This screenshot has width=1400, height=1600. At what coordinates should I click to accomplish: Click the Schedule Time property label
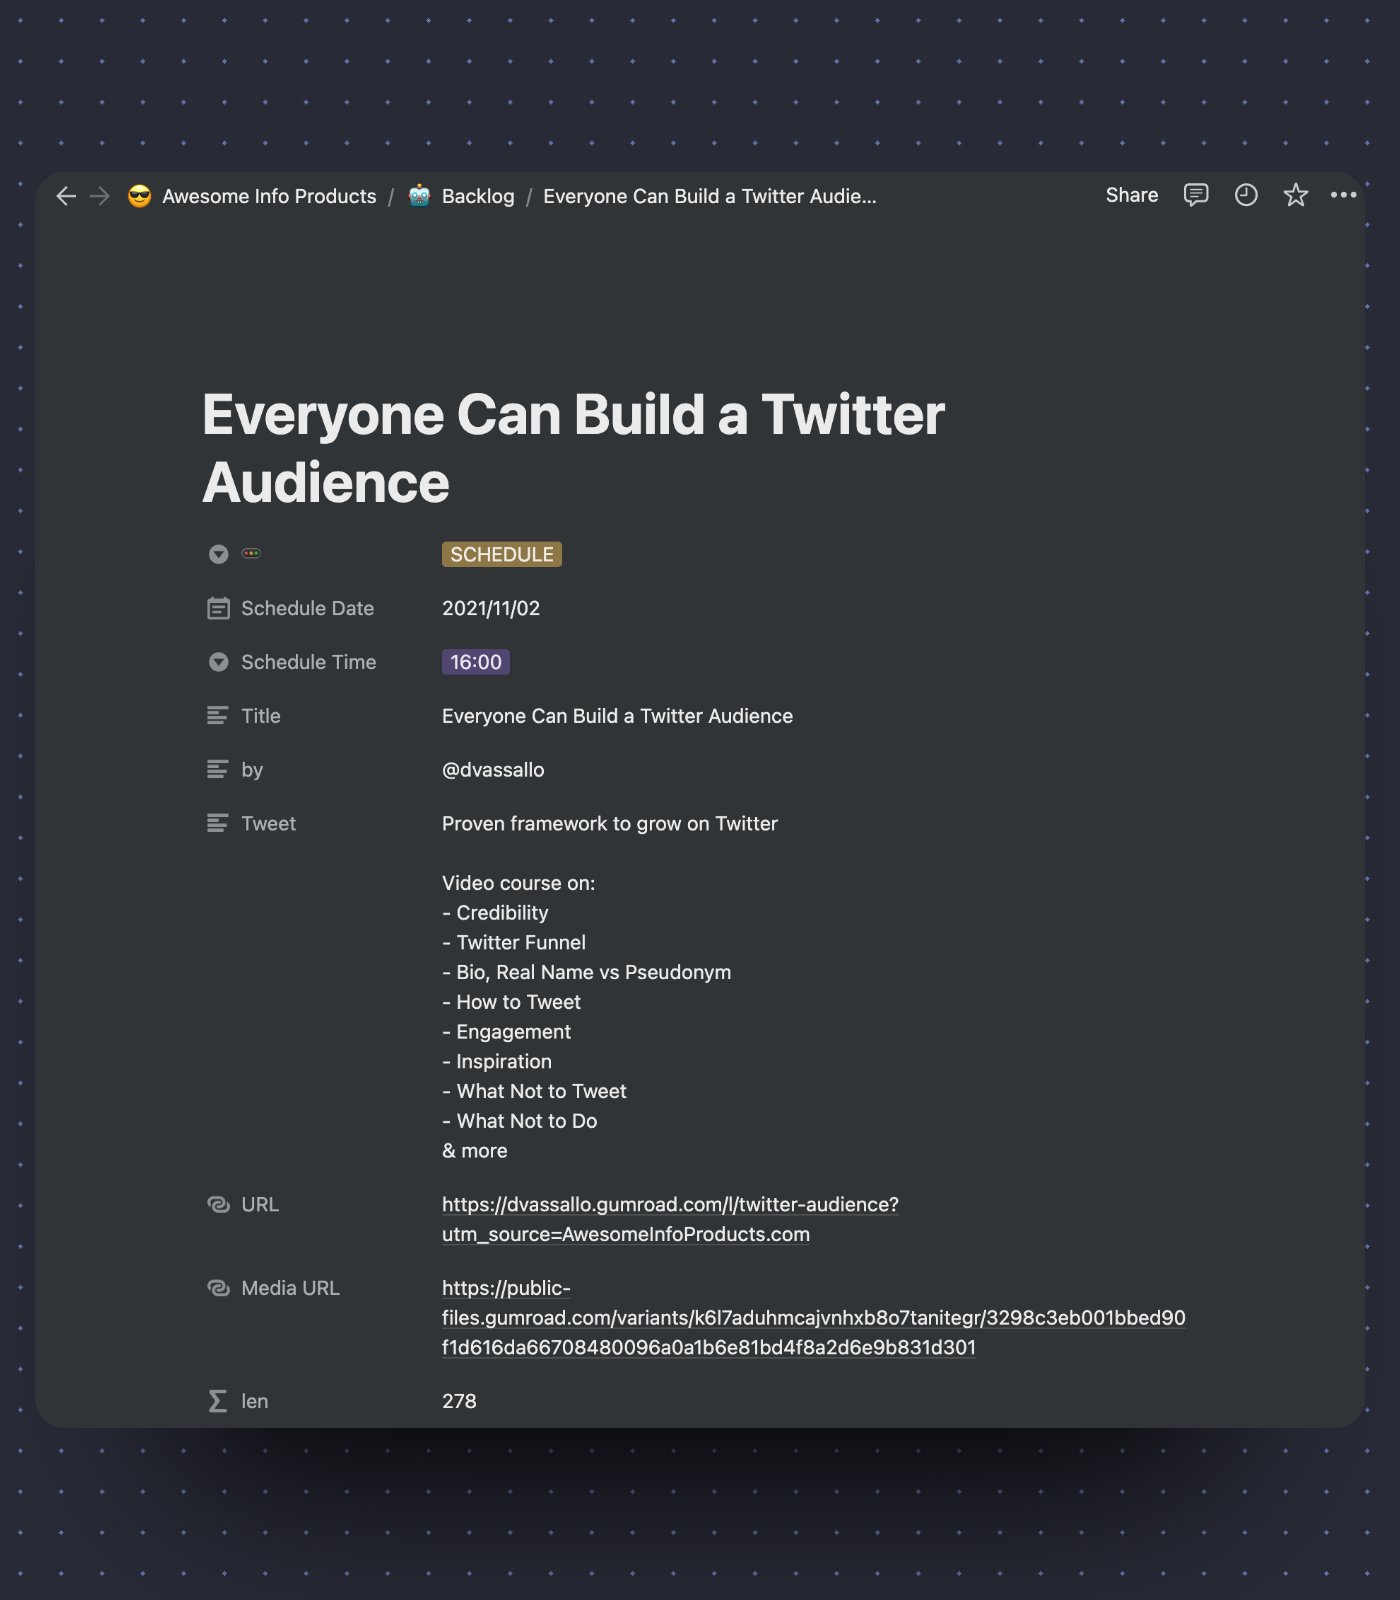point(308,662)
